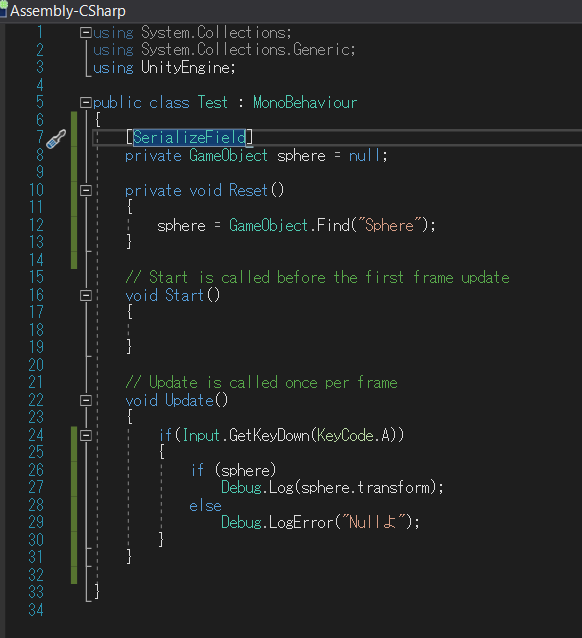Click the Test class name
The width and height of the screenshot is (582, 638).
point(212,102)
